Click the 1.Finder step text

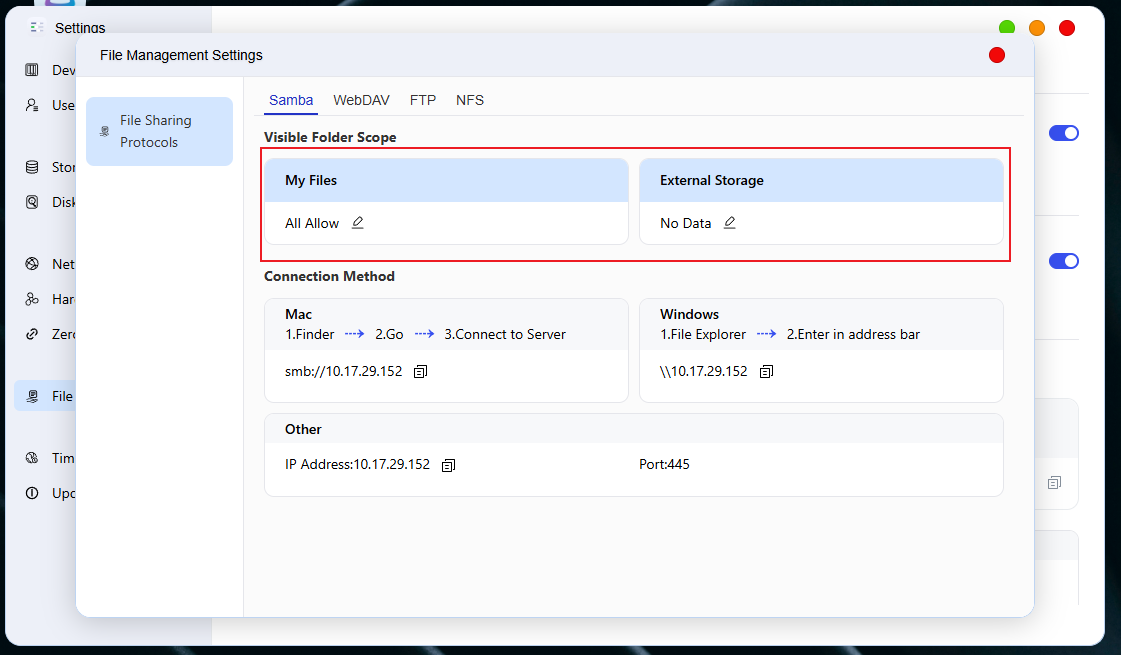pyautogui.click(x=310, y=335)
